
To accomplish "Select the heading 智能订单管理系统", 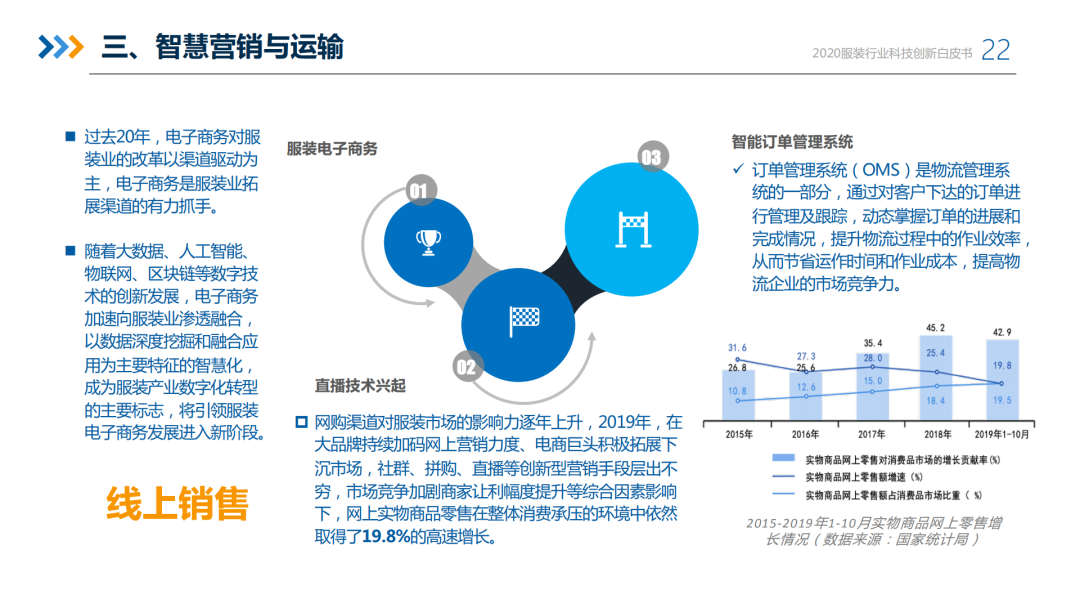I will pyautogui.click(x=792, y=142).
